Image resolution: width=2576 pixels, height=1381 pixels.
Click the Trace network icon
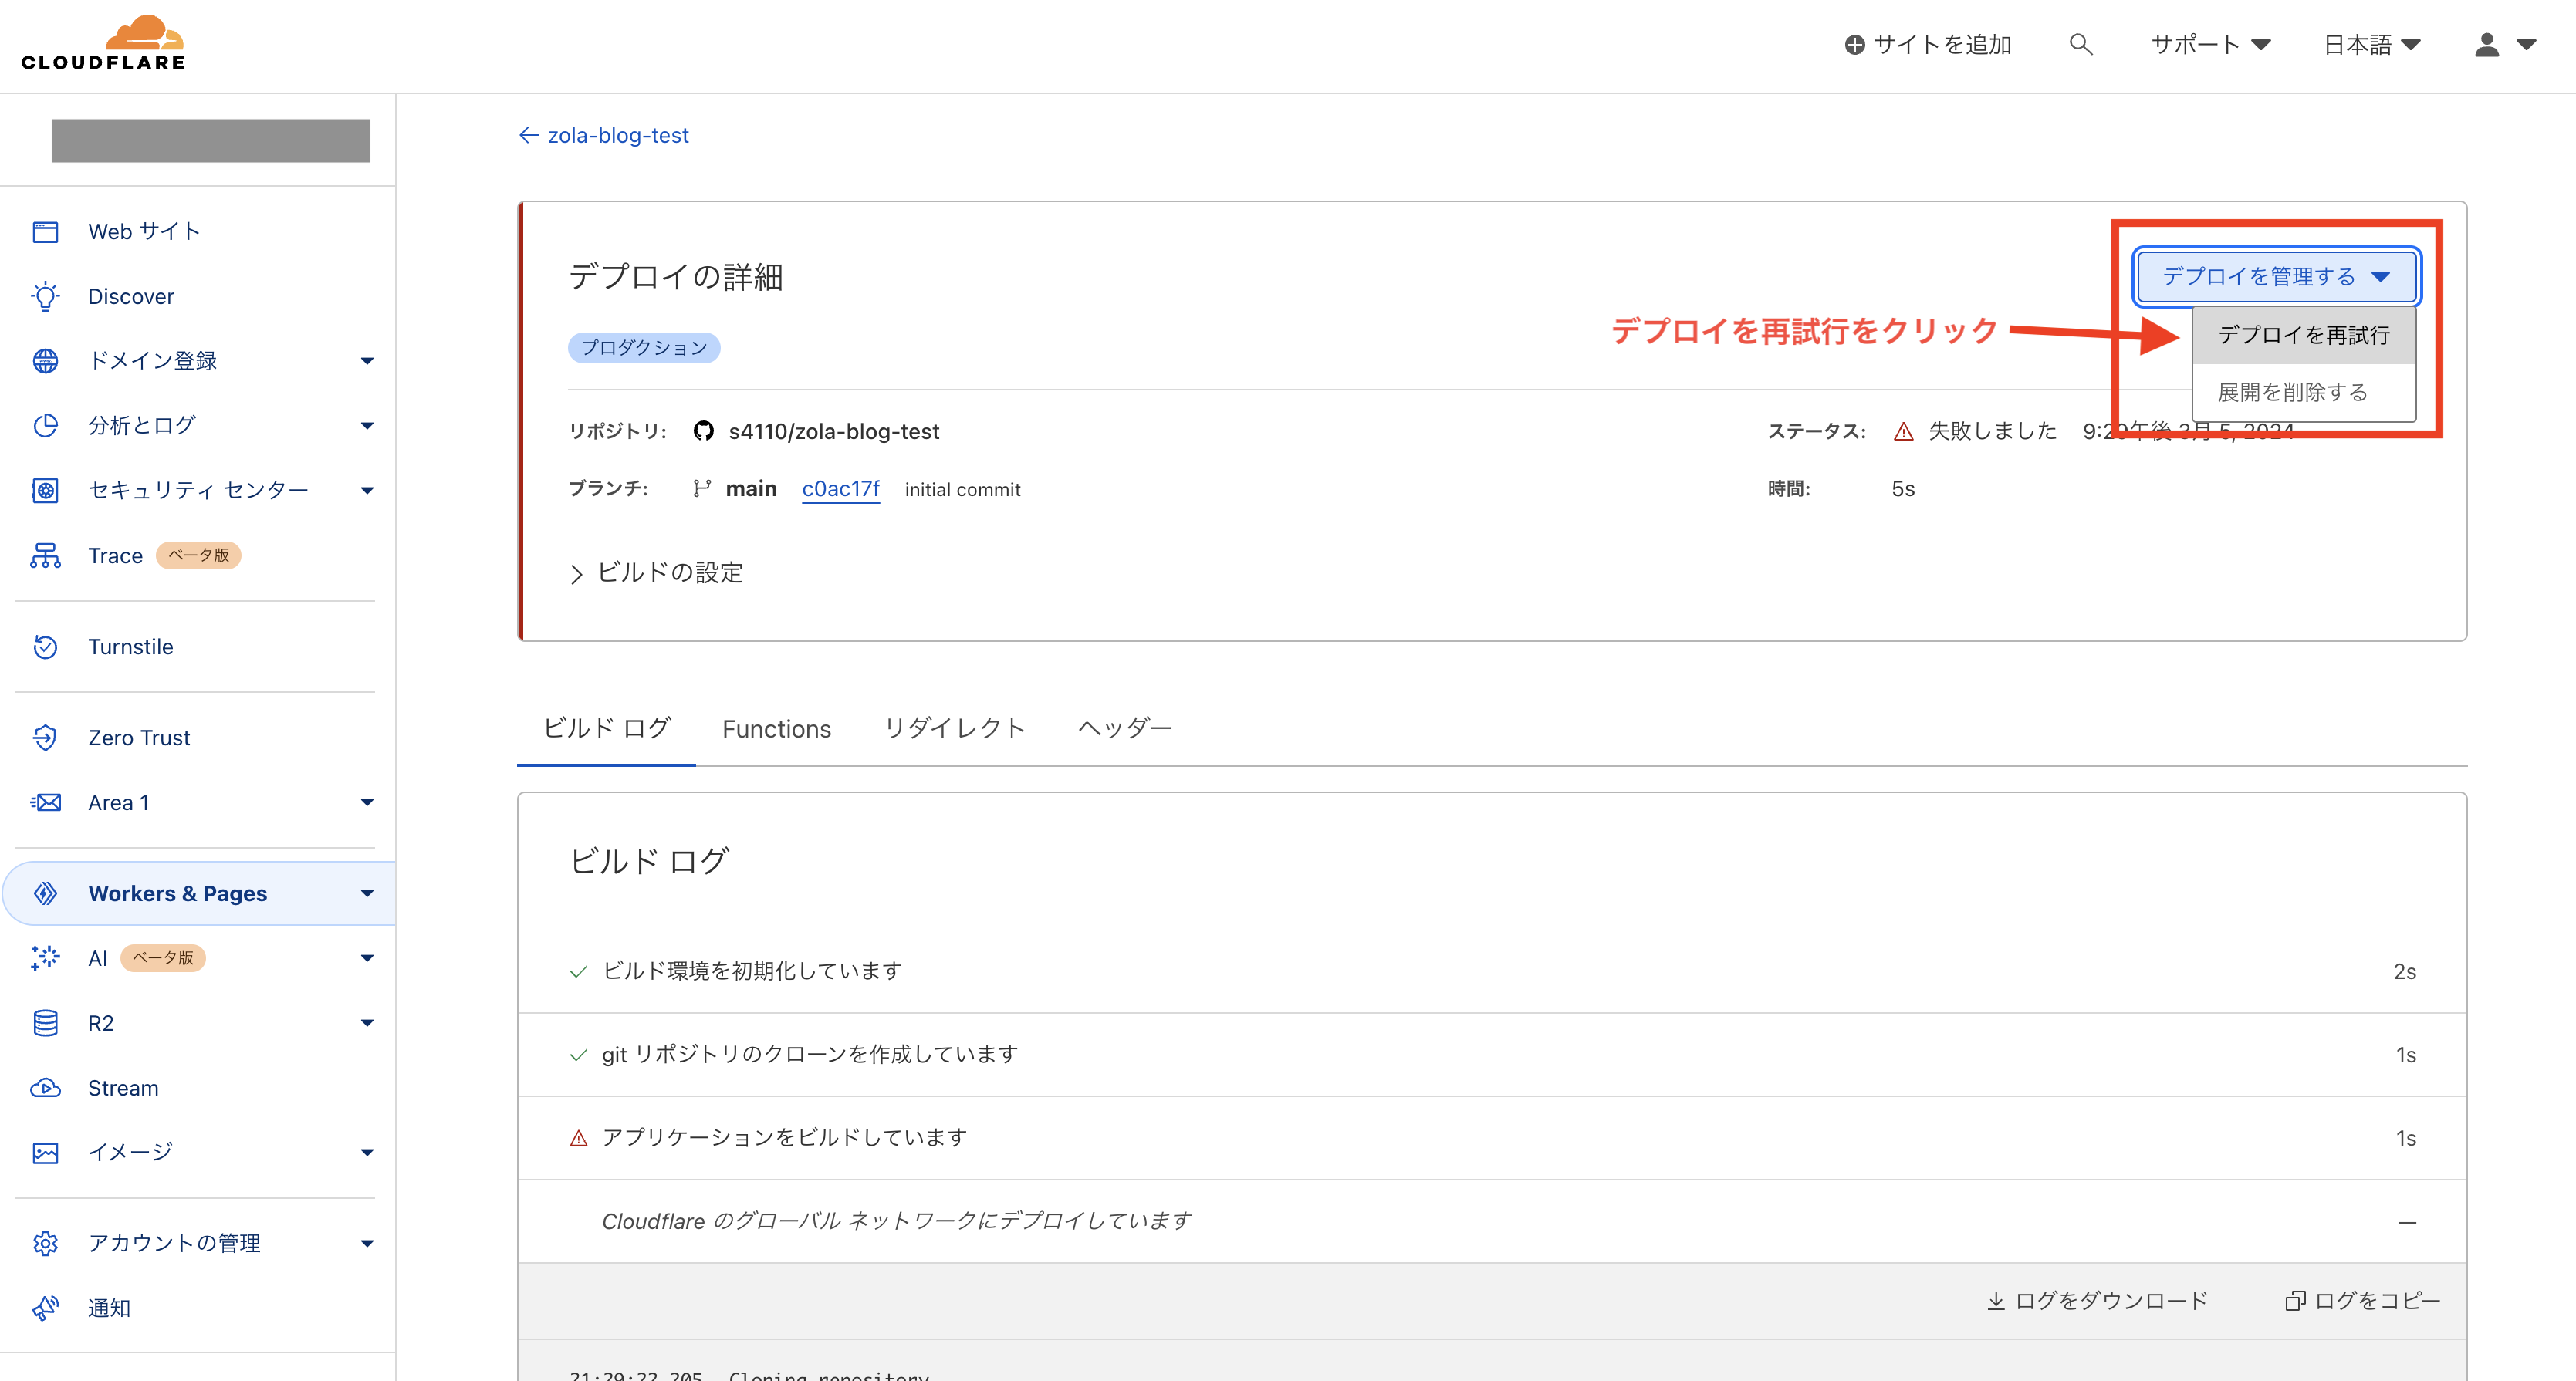coord(45,556)
